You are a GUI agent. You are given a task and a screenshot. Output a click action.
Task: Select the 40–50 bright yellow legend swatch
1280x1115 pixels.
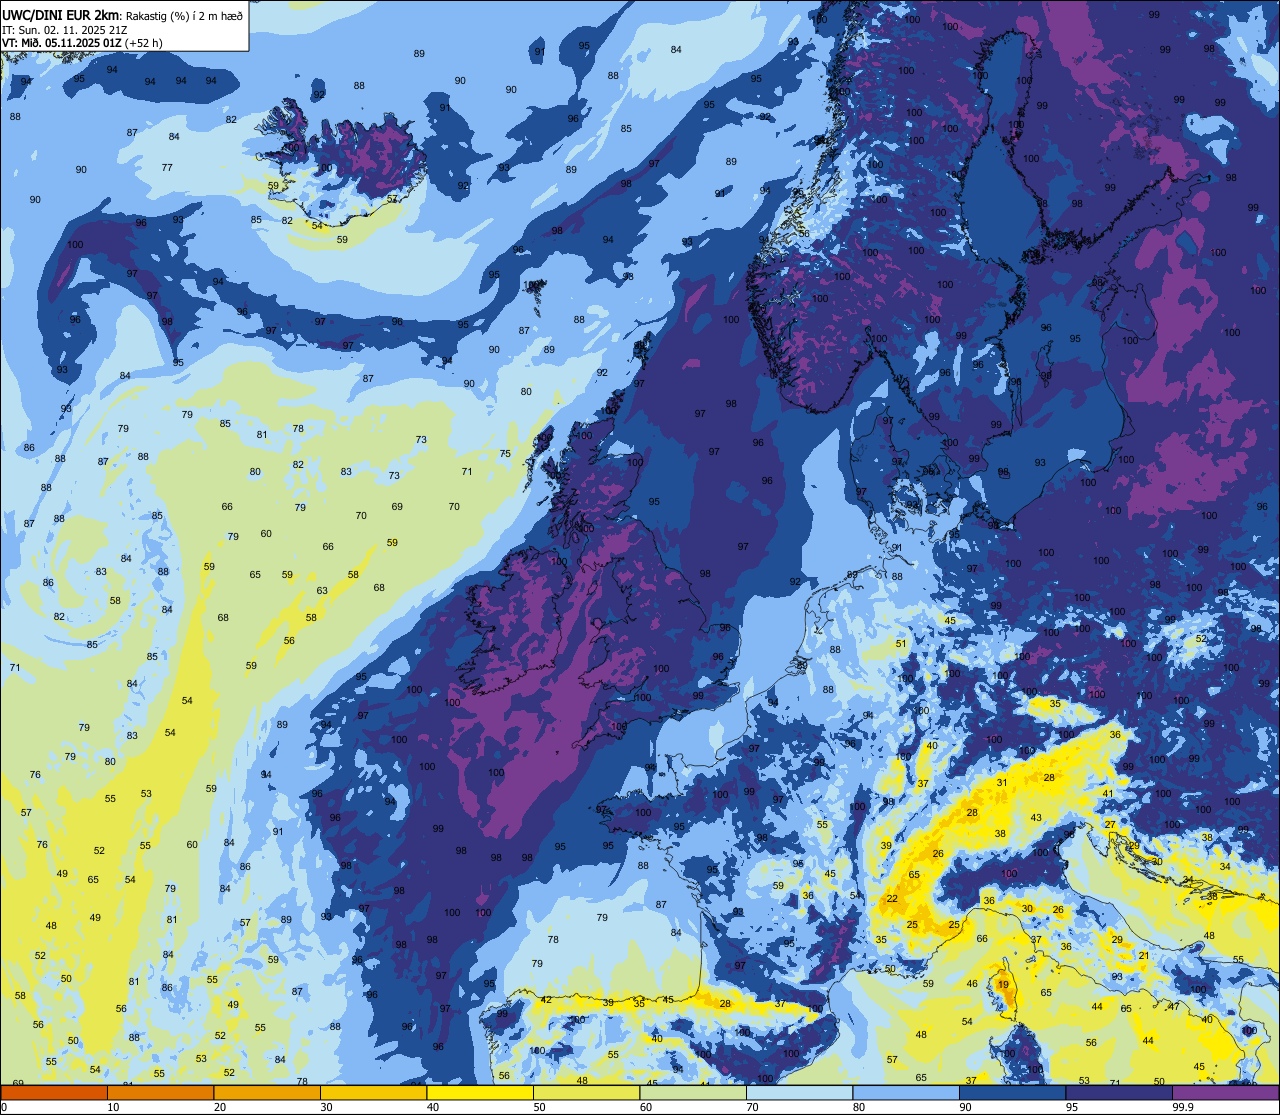(x=480, y=1092)
